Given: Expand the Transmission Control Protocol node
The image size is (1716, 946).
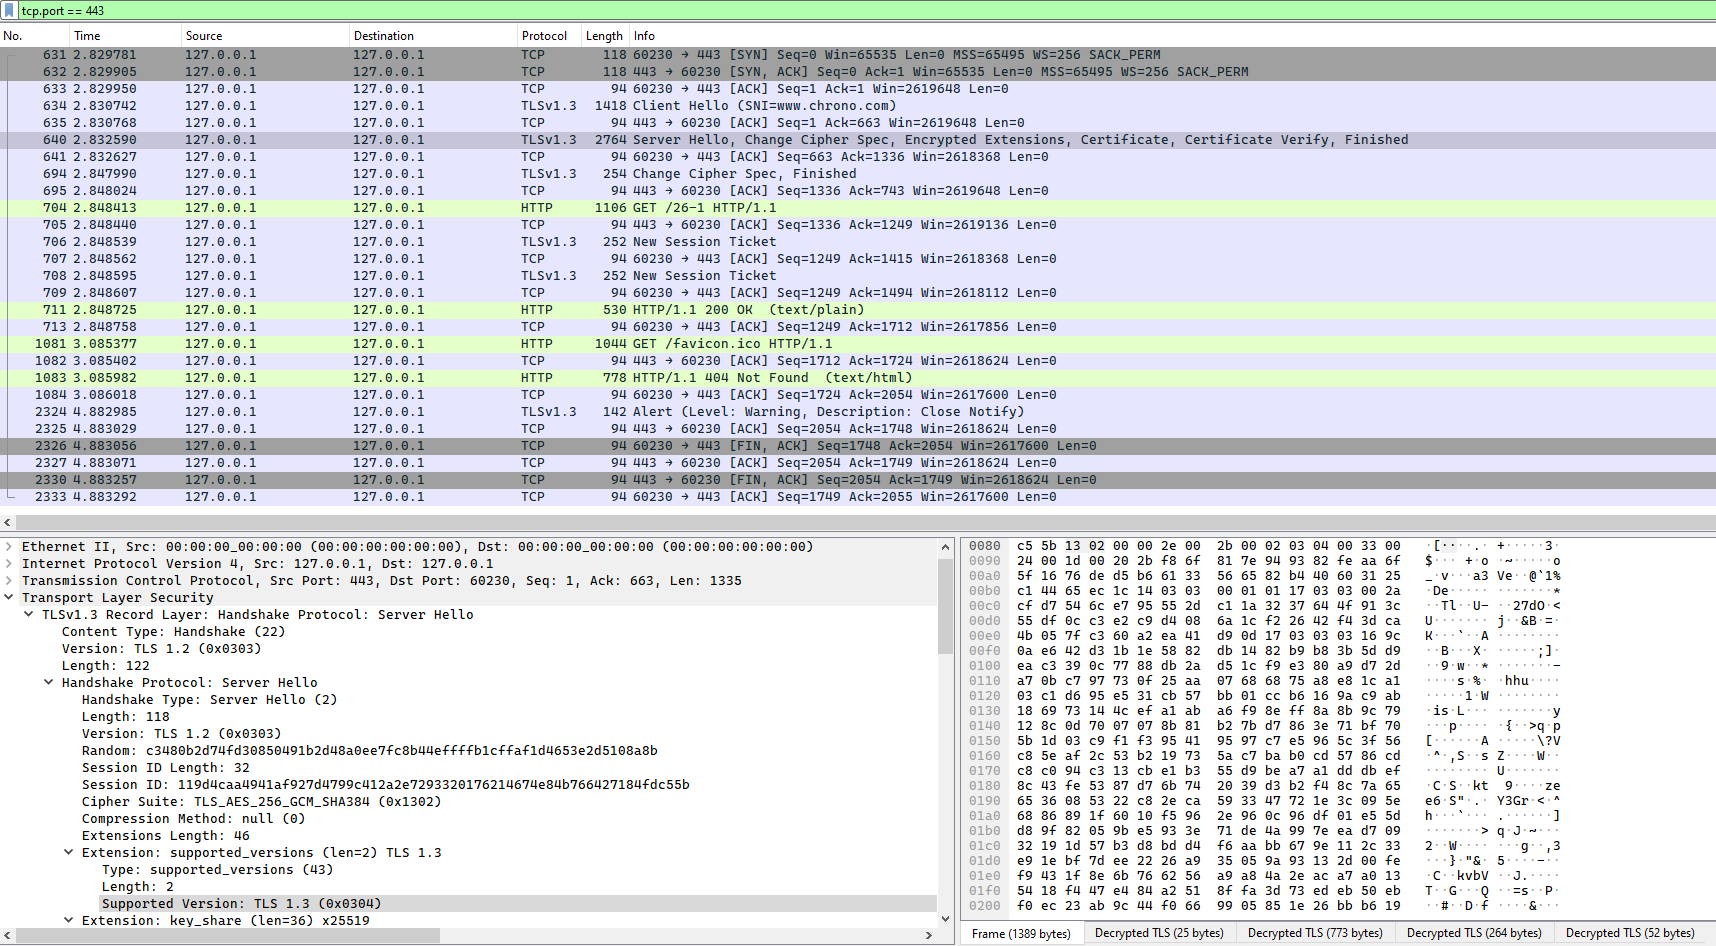Looking at the screenshot, I should tap(9, 580).
